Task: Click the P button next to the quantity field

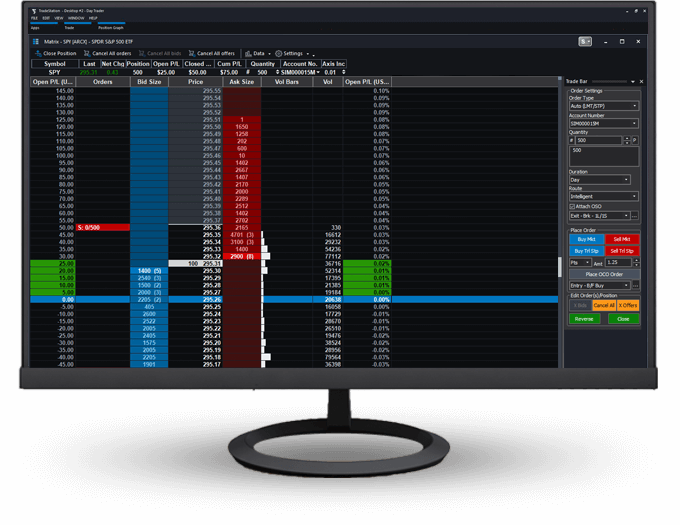Action: (635, 140)
